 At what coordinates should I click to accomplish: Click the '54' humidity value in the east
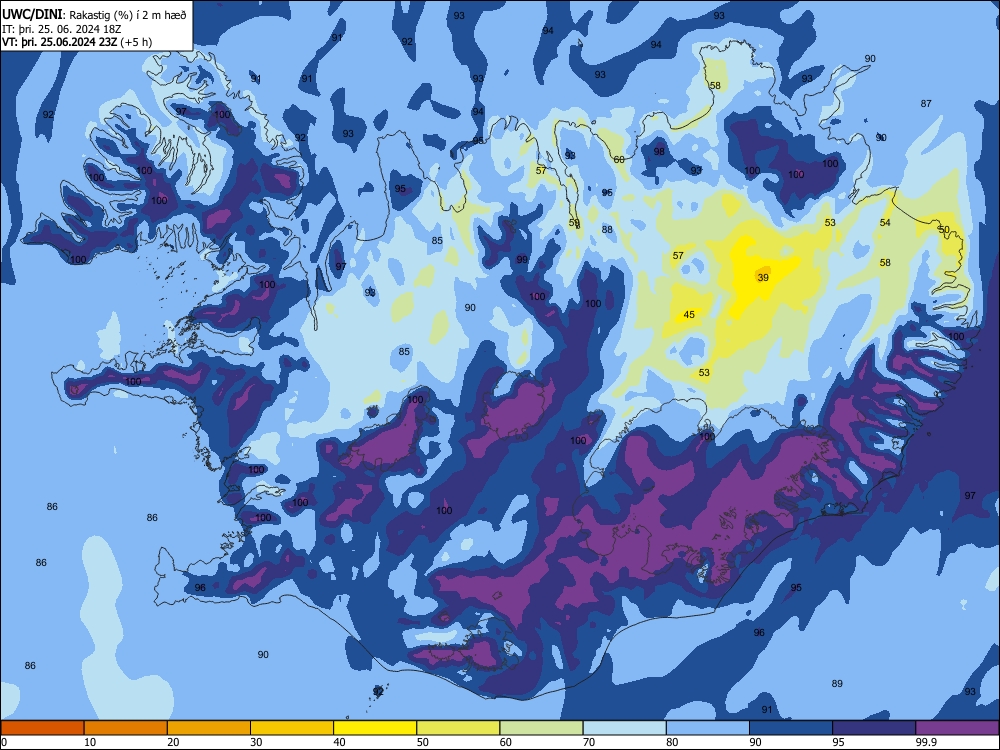[x=885, y=223]
